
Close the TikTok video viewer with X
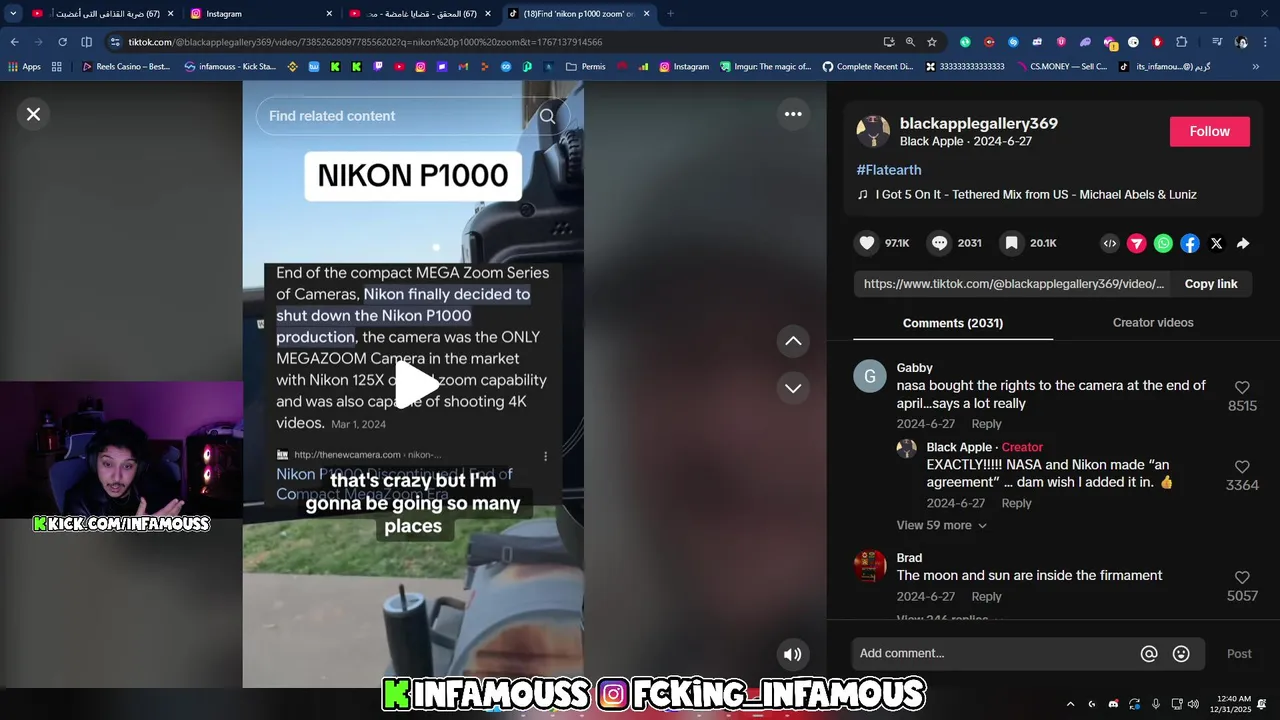click(33, 114)
